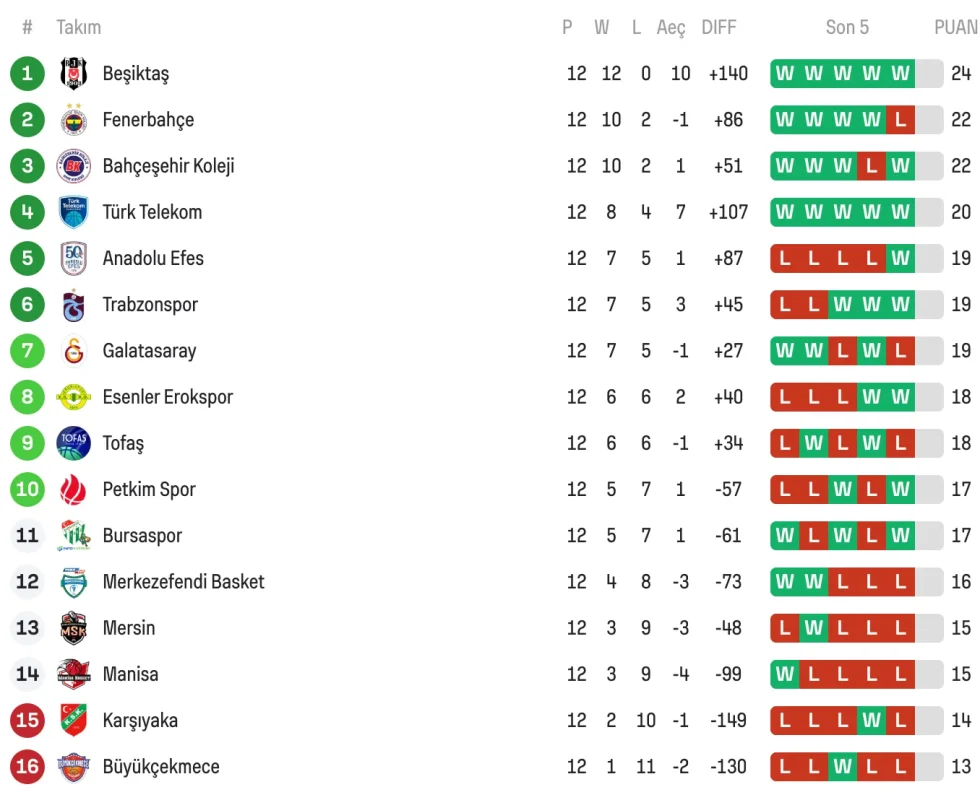Click the Beşiktaş club logo
980x800 pixels.
pyautogui.click(x=74, y=74)
